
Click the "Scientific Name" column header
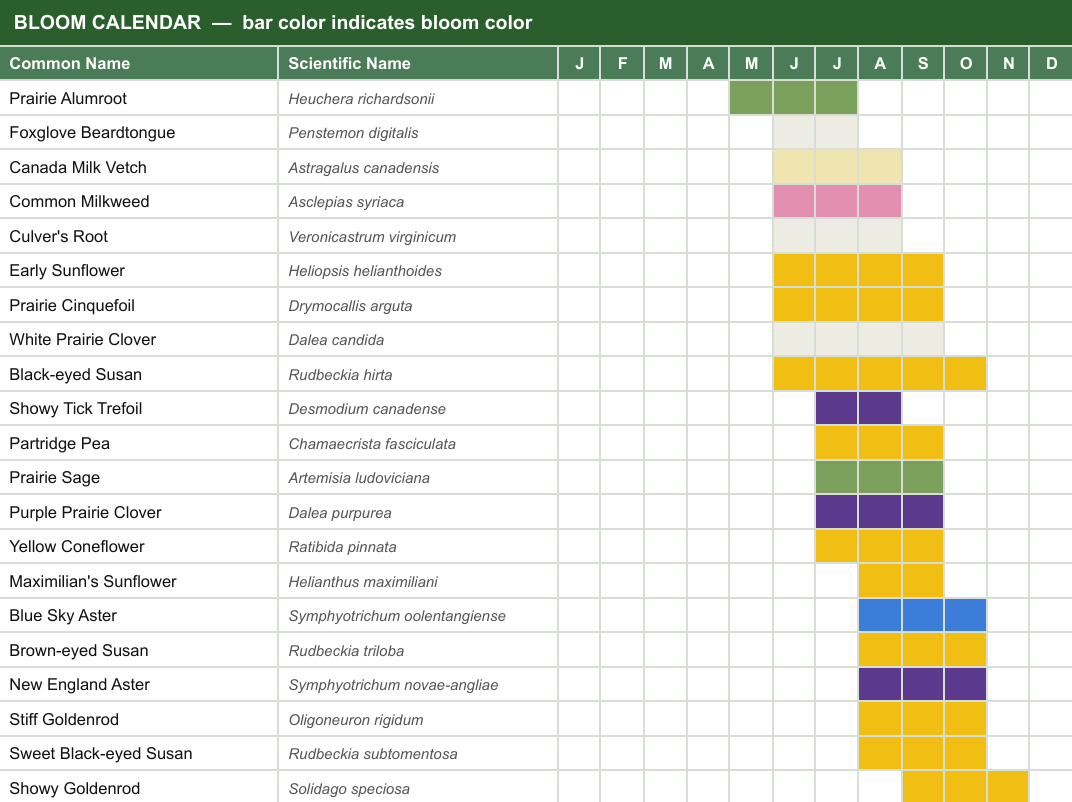point(418,64)
